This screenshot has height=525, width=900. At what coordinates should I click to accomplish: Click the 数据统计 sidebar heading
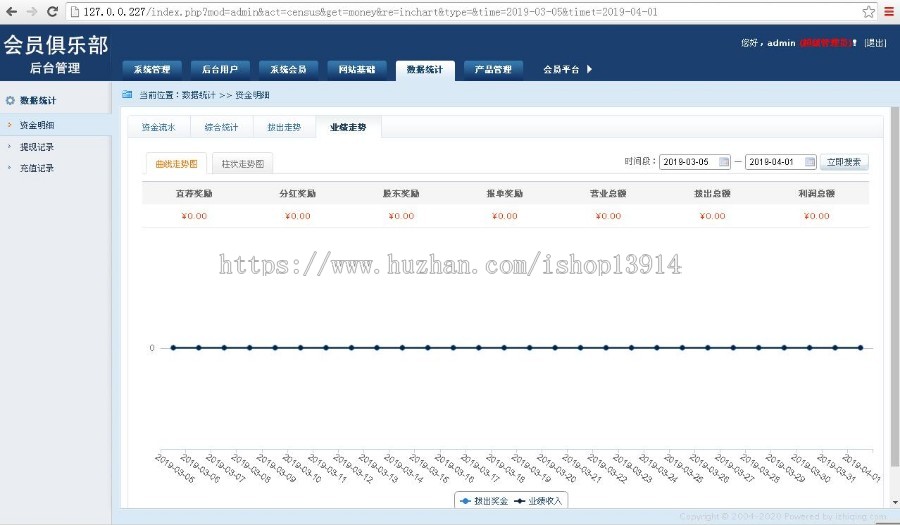(x=38, y=100)
